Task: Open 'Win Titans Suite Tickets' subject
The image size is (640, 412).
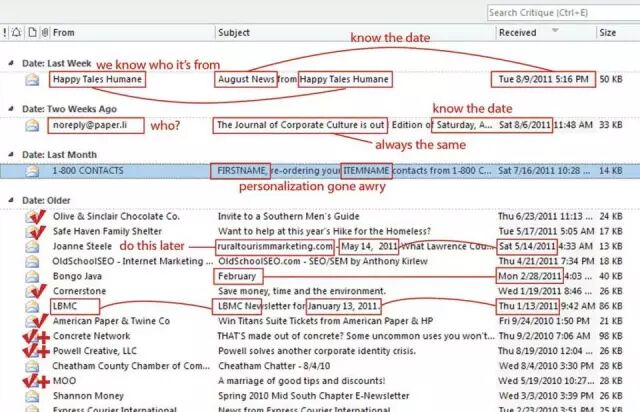Action: click(x=325, y=321)
